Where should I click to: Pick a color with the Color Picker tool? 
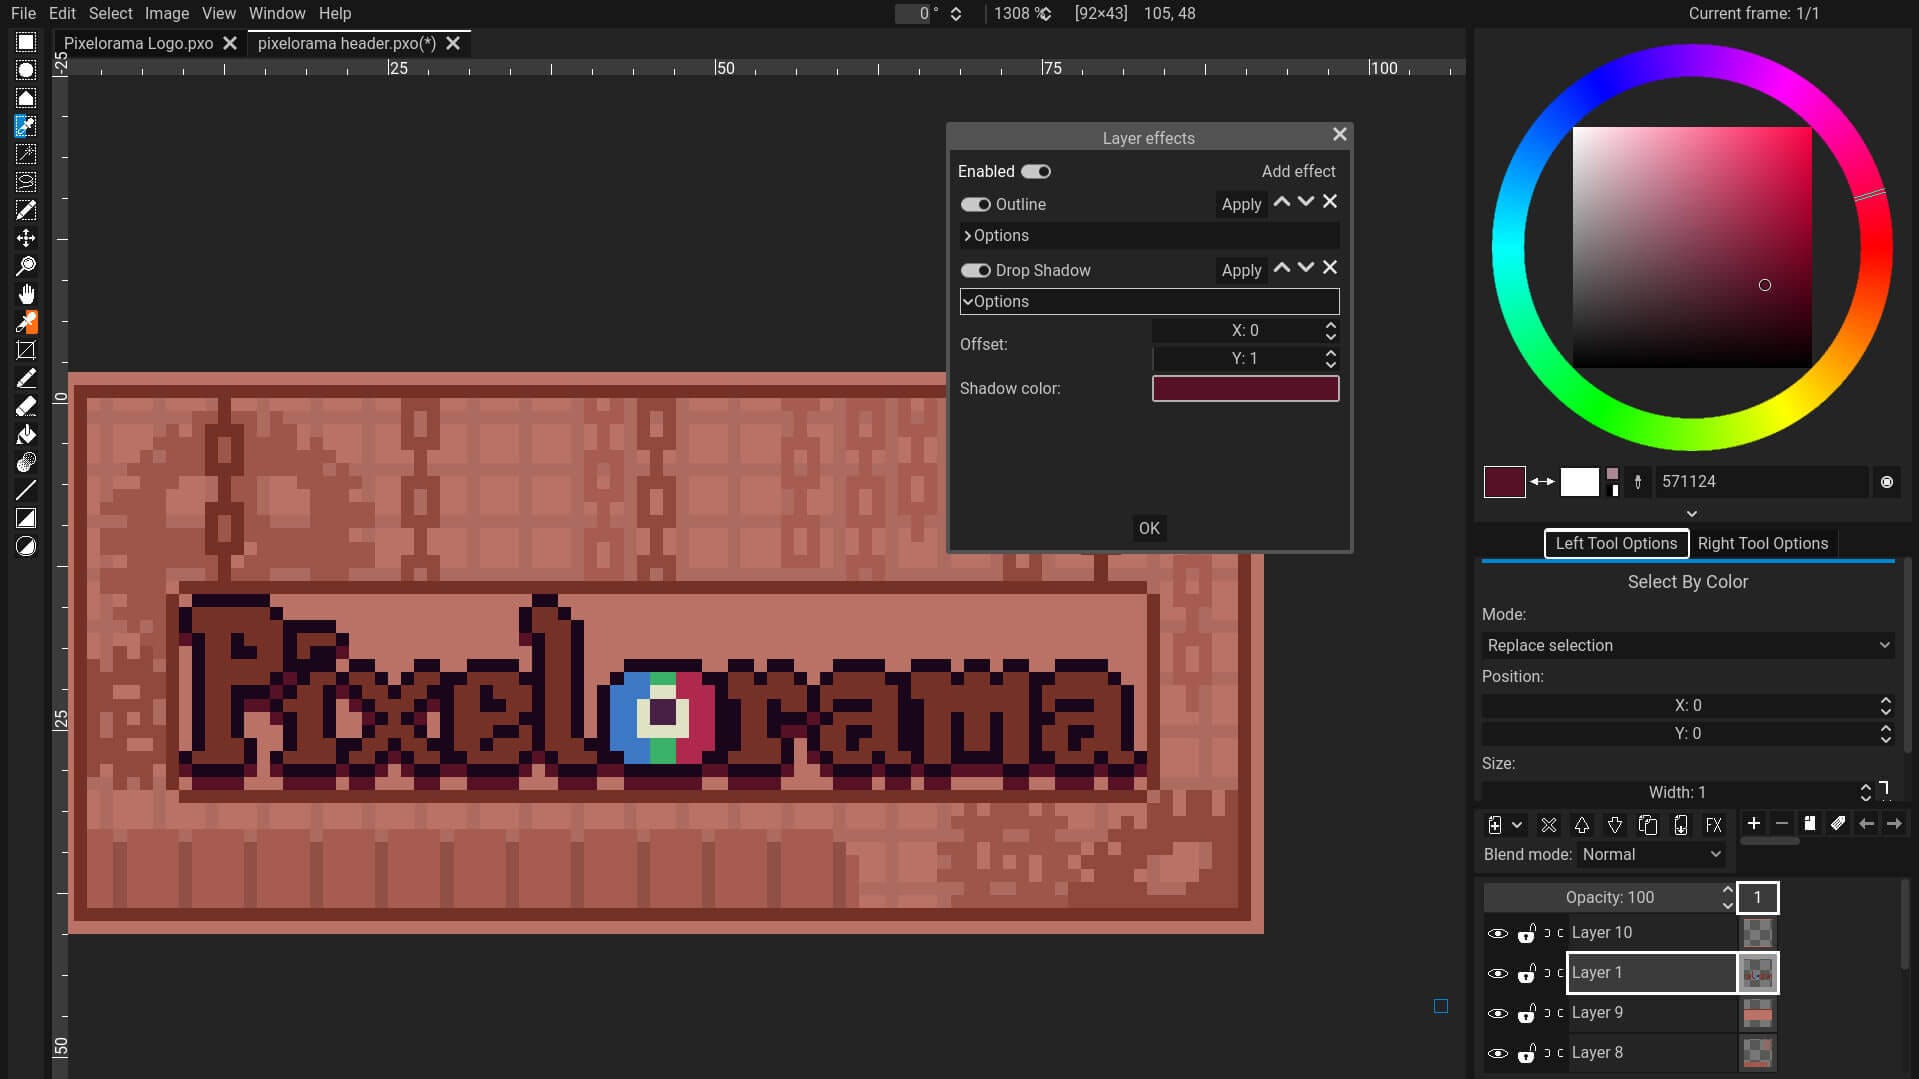pyautogui.click(x=27, y=322)
